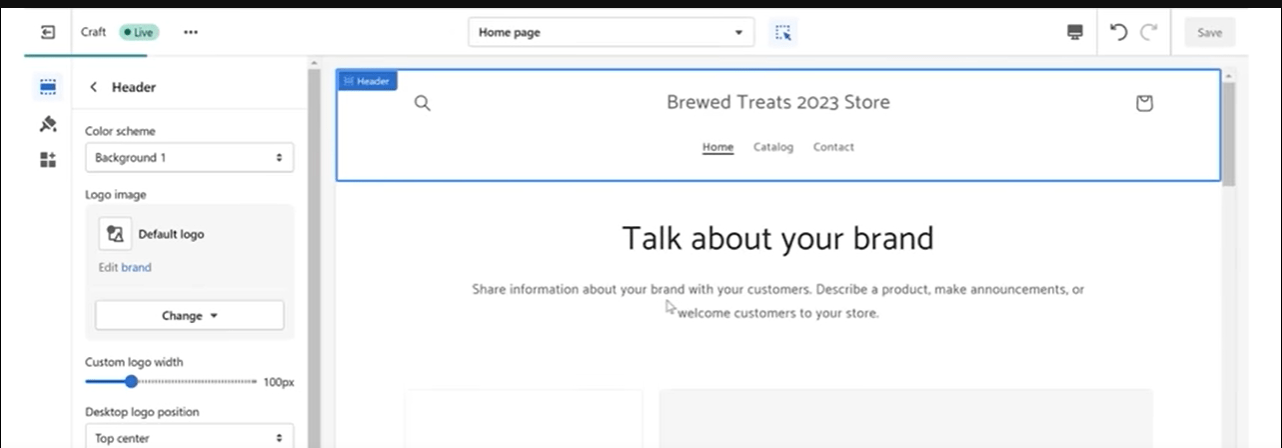Click the exit editor icon
Screen dimensions: 1282x448
[47, 32]
